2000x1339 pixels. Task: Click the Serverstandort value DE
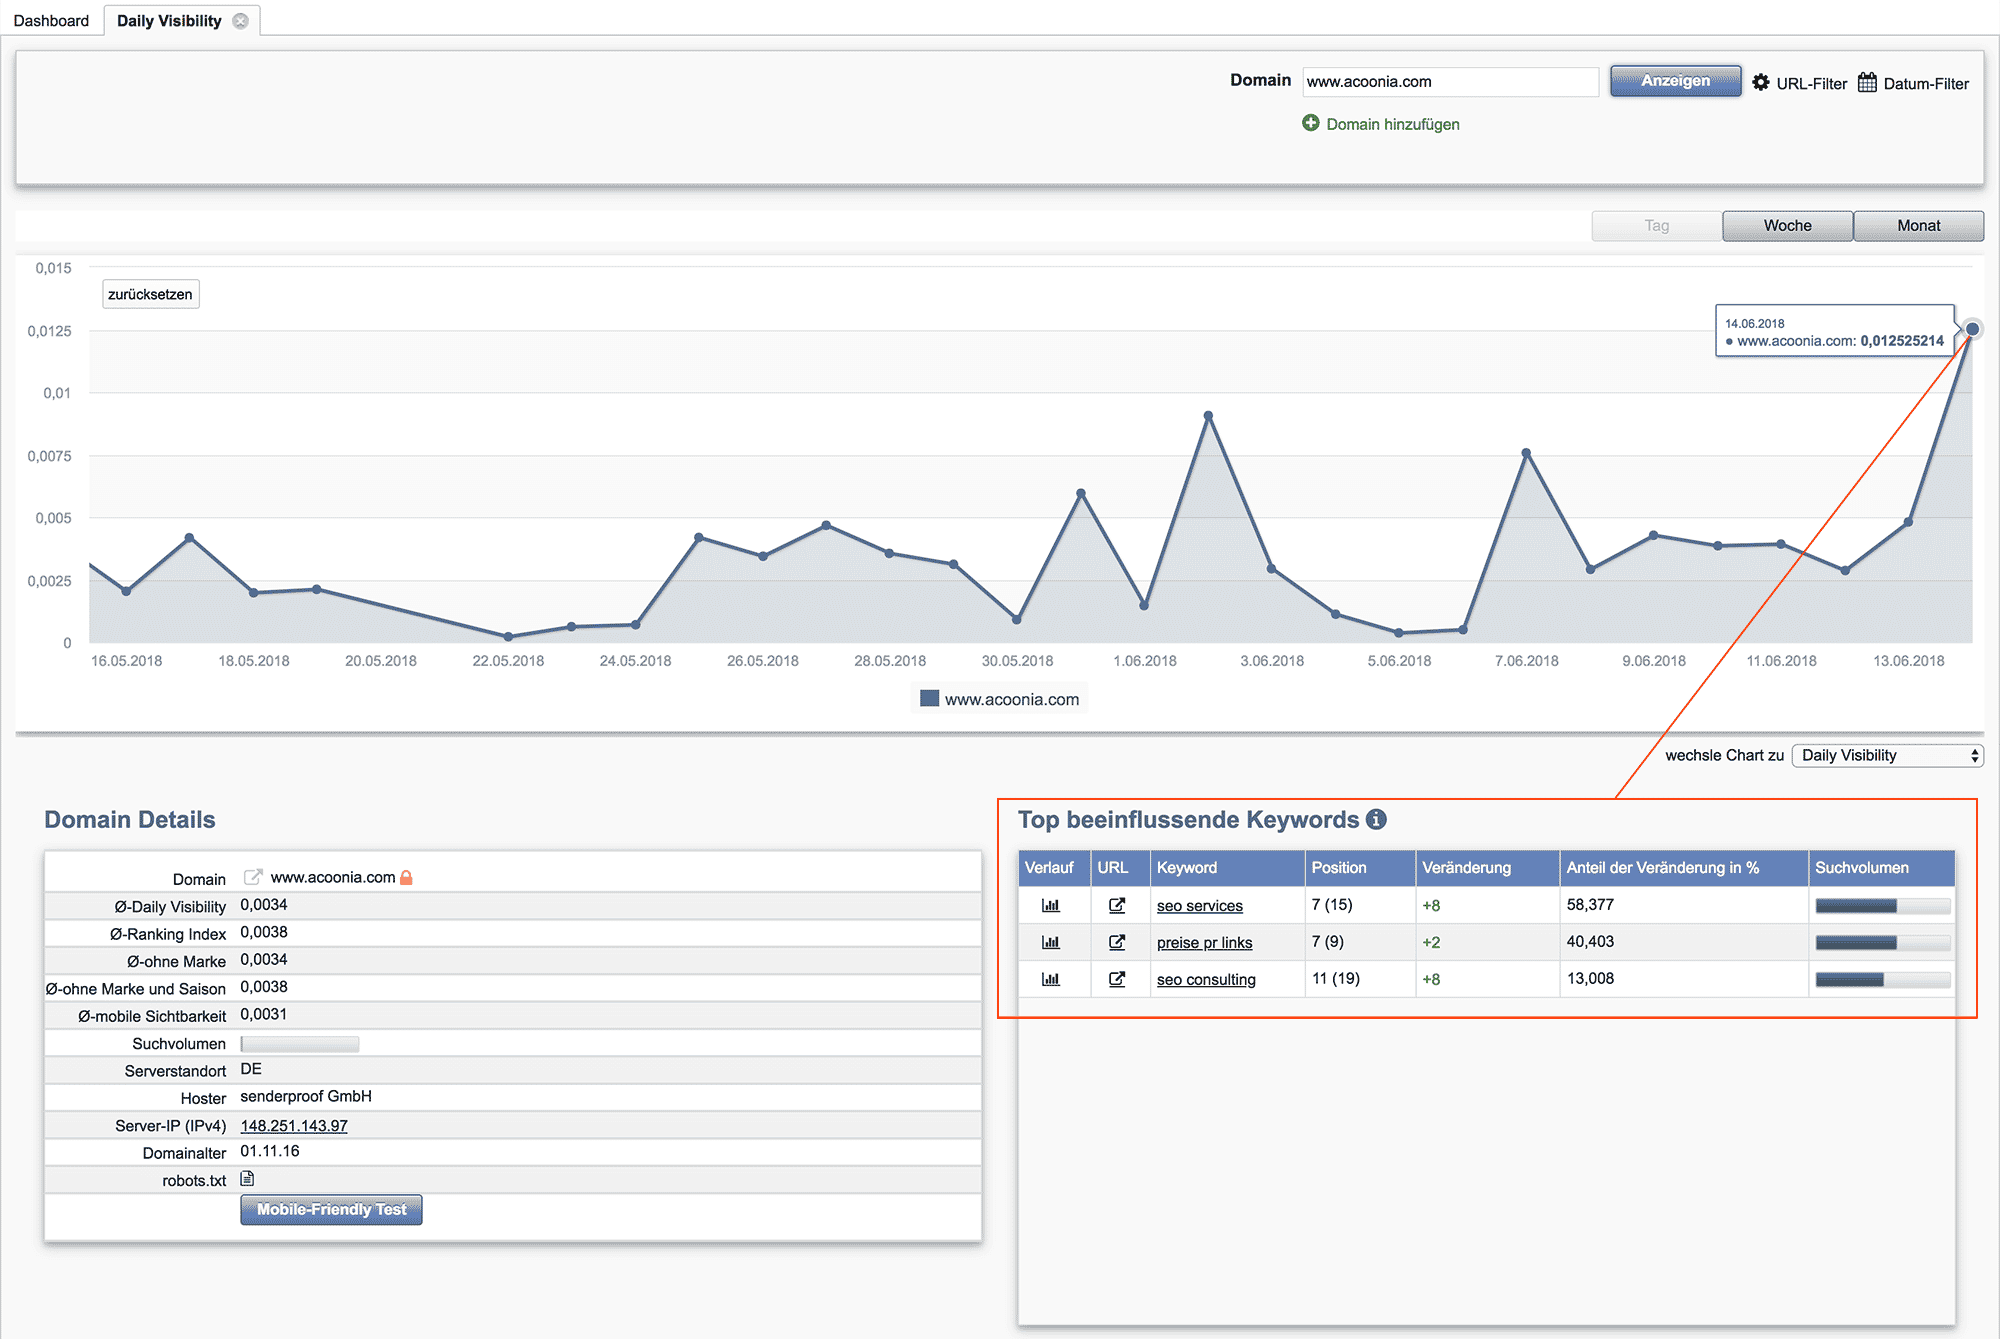251,1069
